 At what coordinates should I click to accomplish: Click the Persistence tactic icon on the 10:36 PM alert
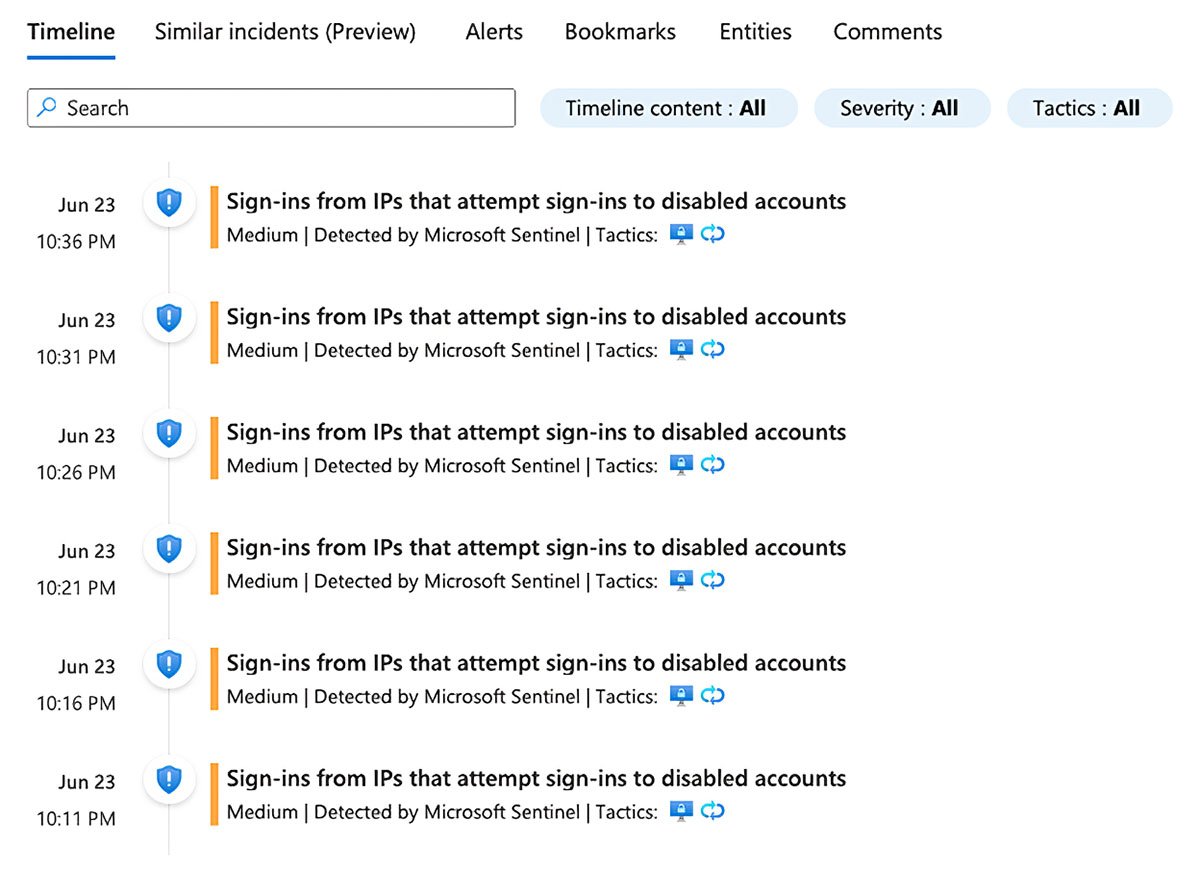(713, 234)
